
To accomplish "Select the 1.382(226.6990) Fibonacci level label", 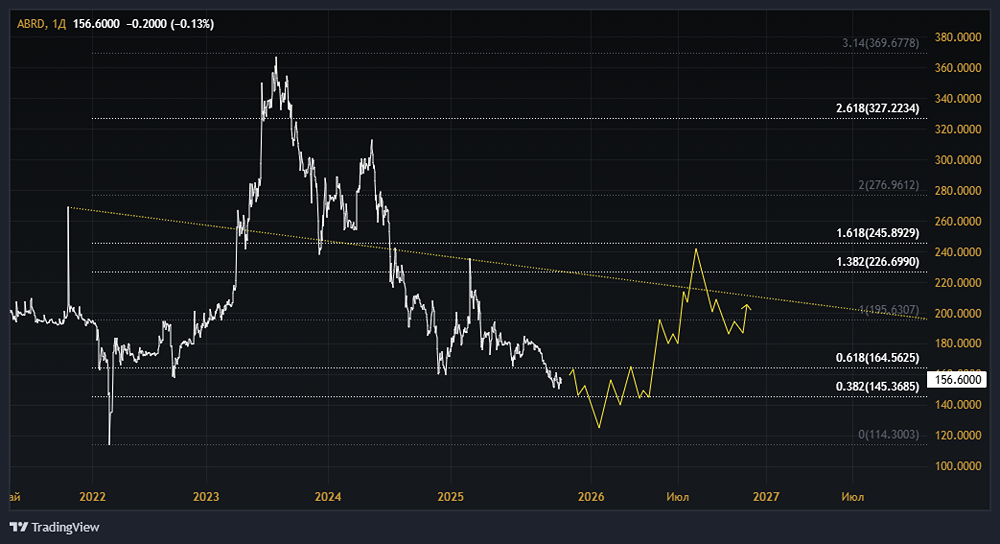I will (x=878, y=262).
